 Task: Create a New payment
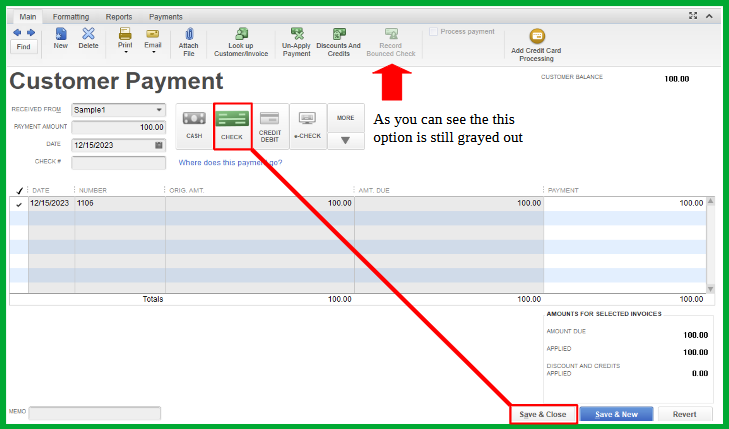(60, 38)
